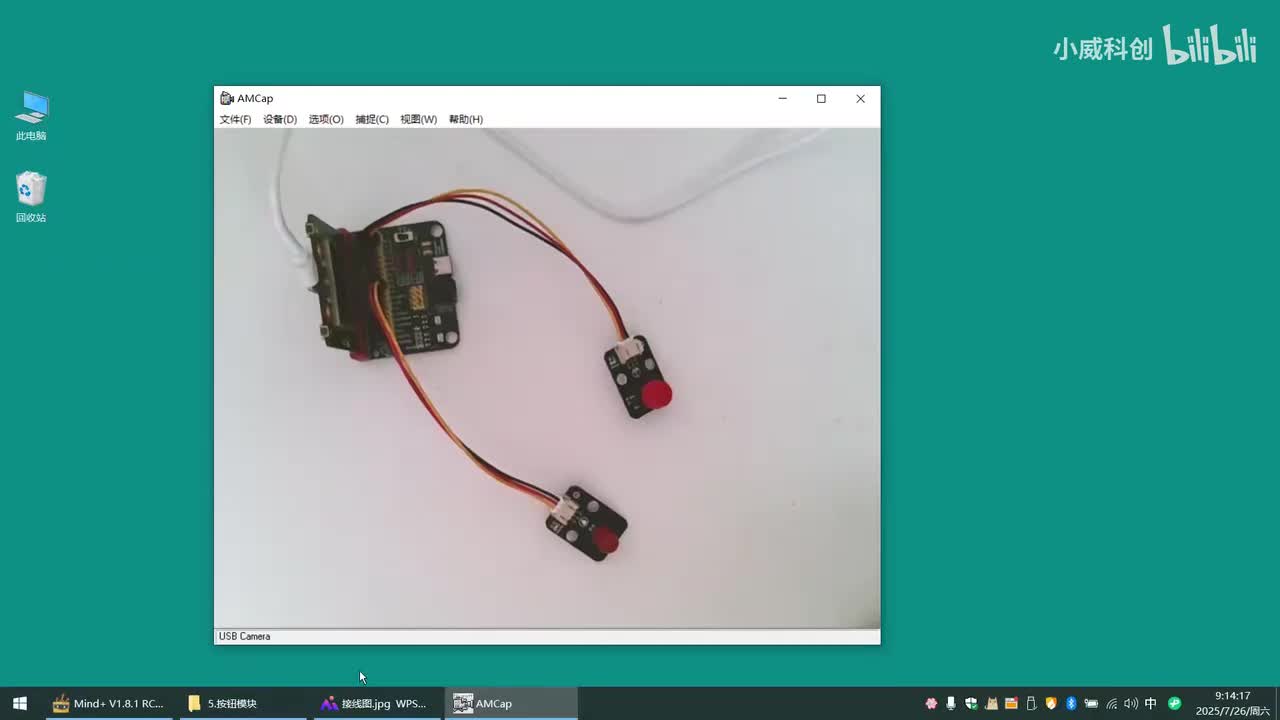
Task: Open the Windows Start menu
Action: (20, 703)
